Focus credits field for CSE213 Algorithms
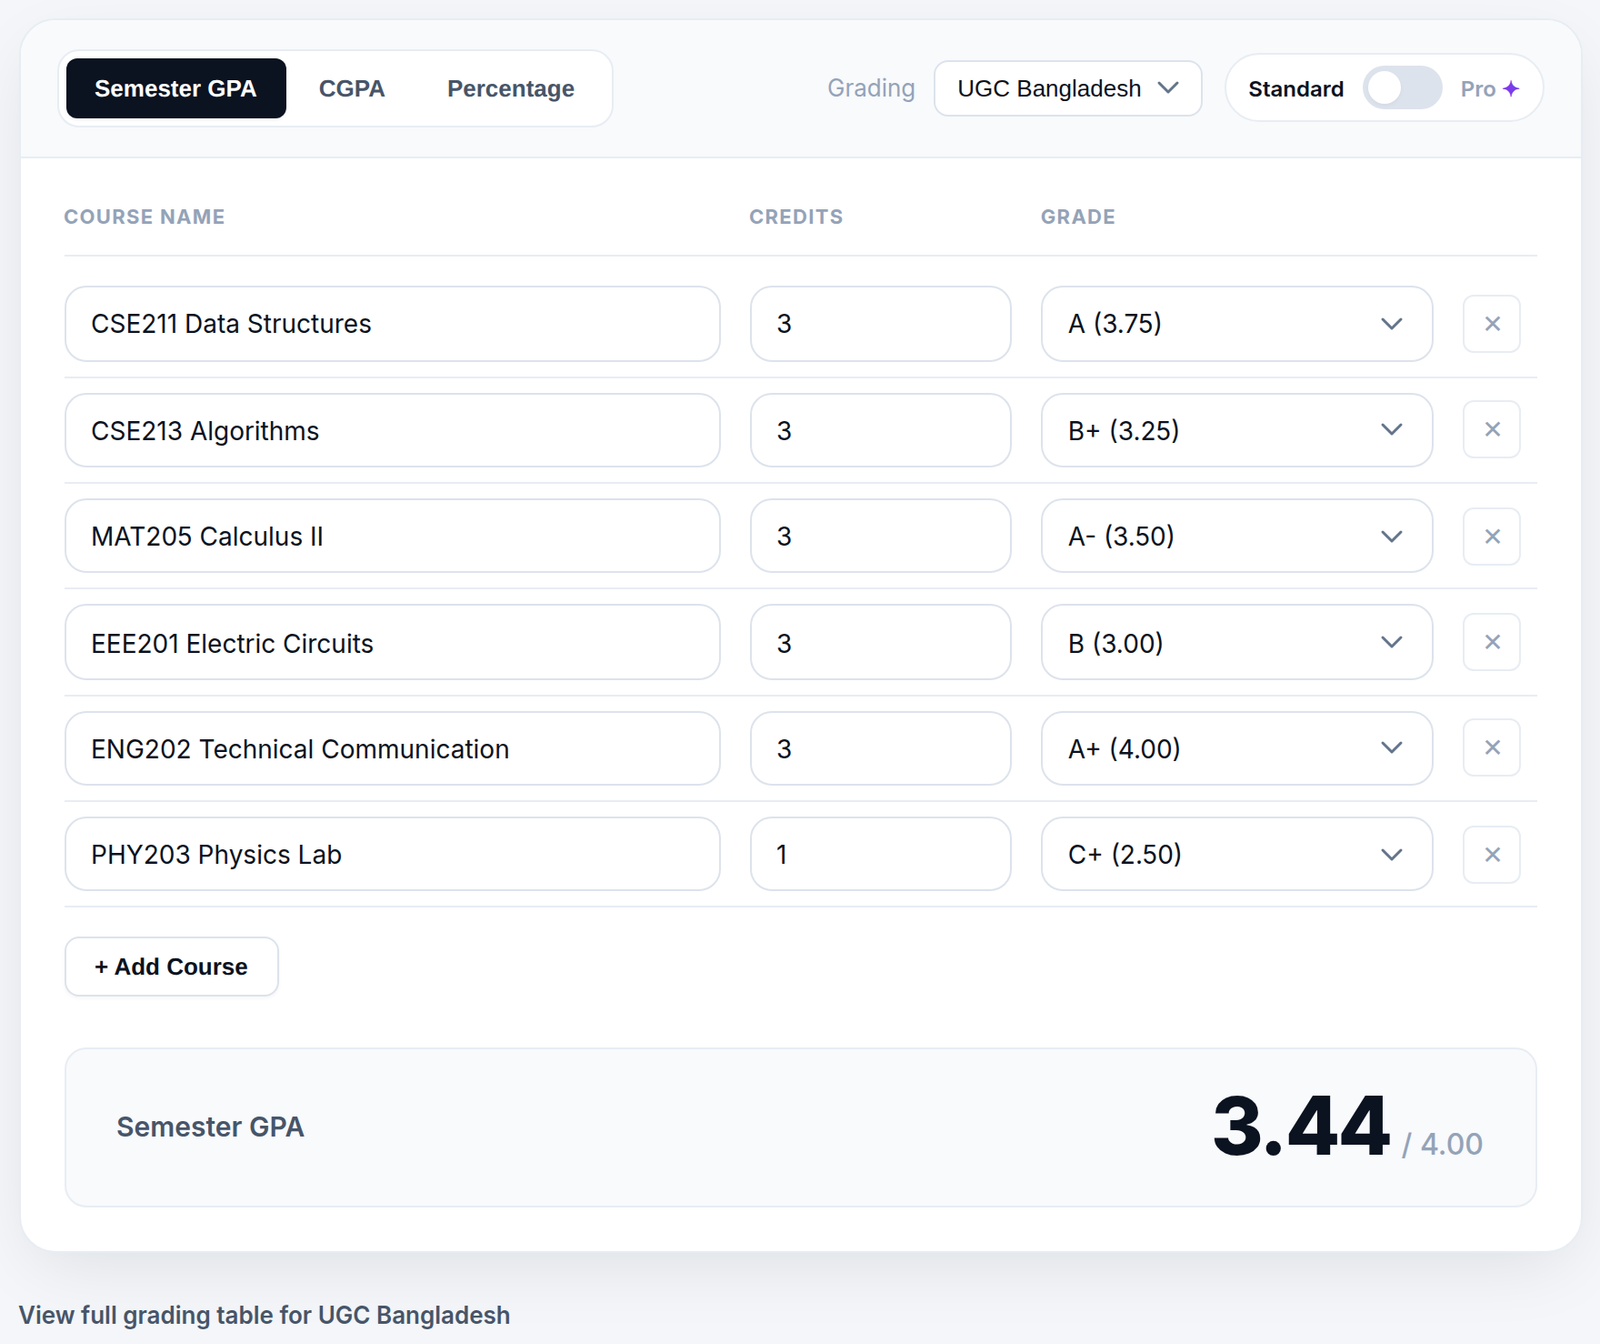The width and height of the screenshot is (1600, 1344). [881, 430]
